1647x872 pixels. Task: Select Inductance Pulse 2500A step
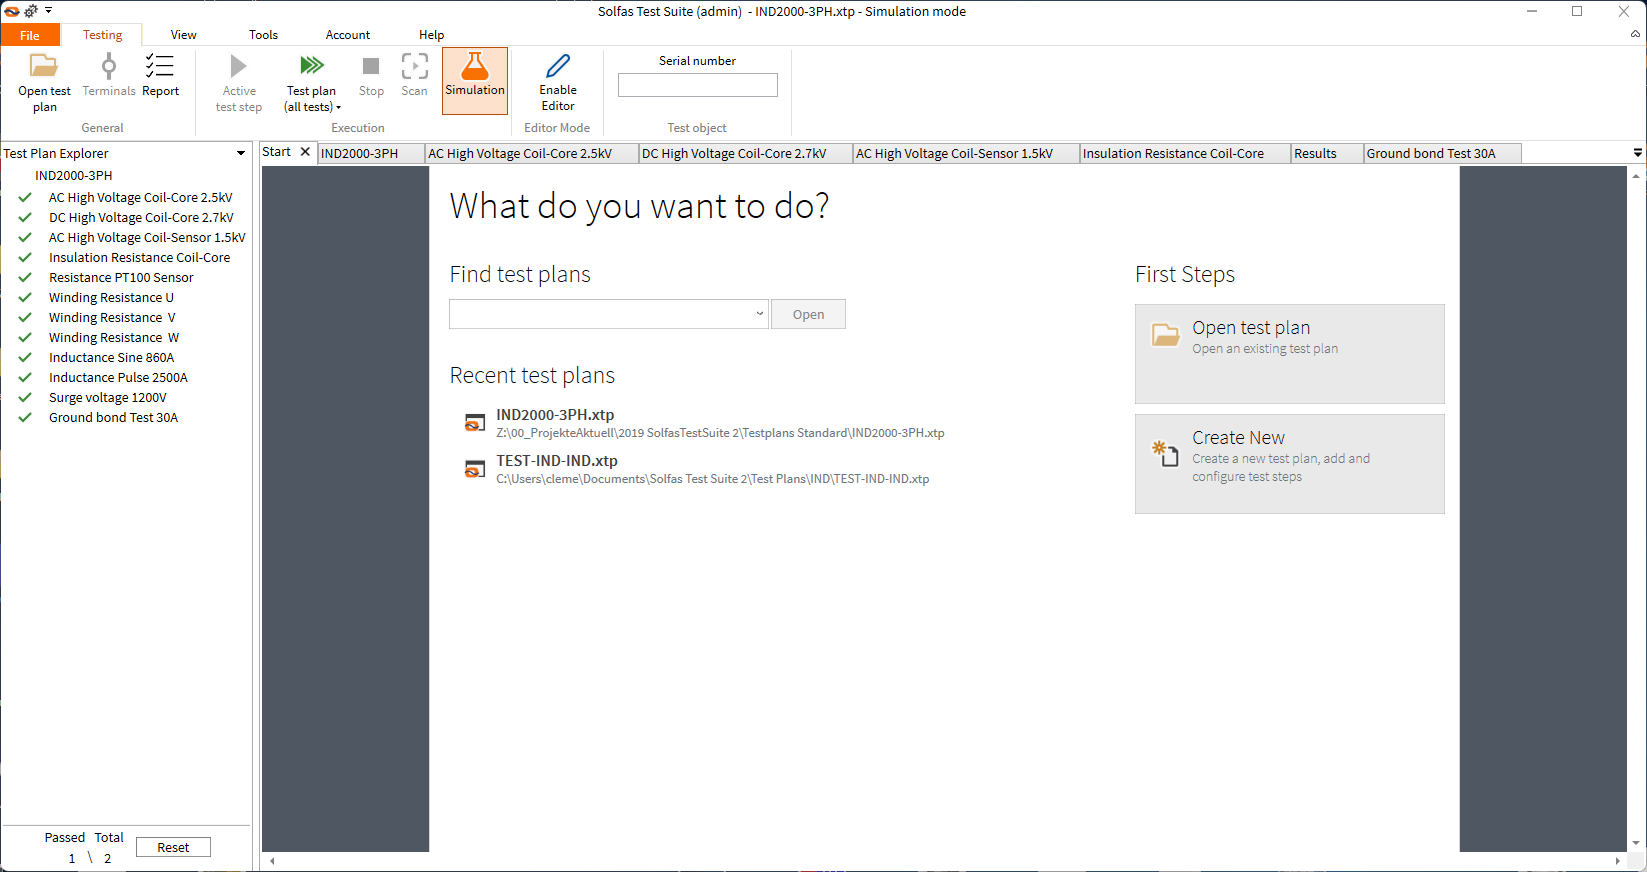coord(118,377)
